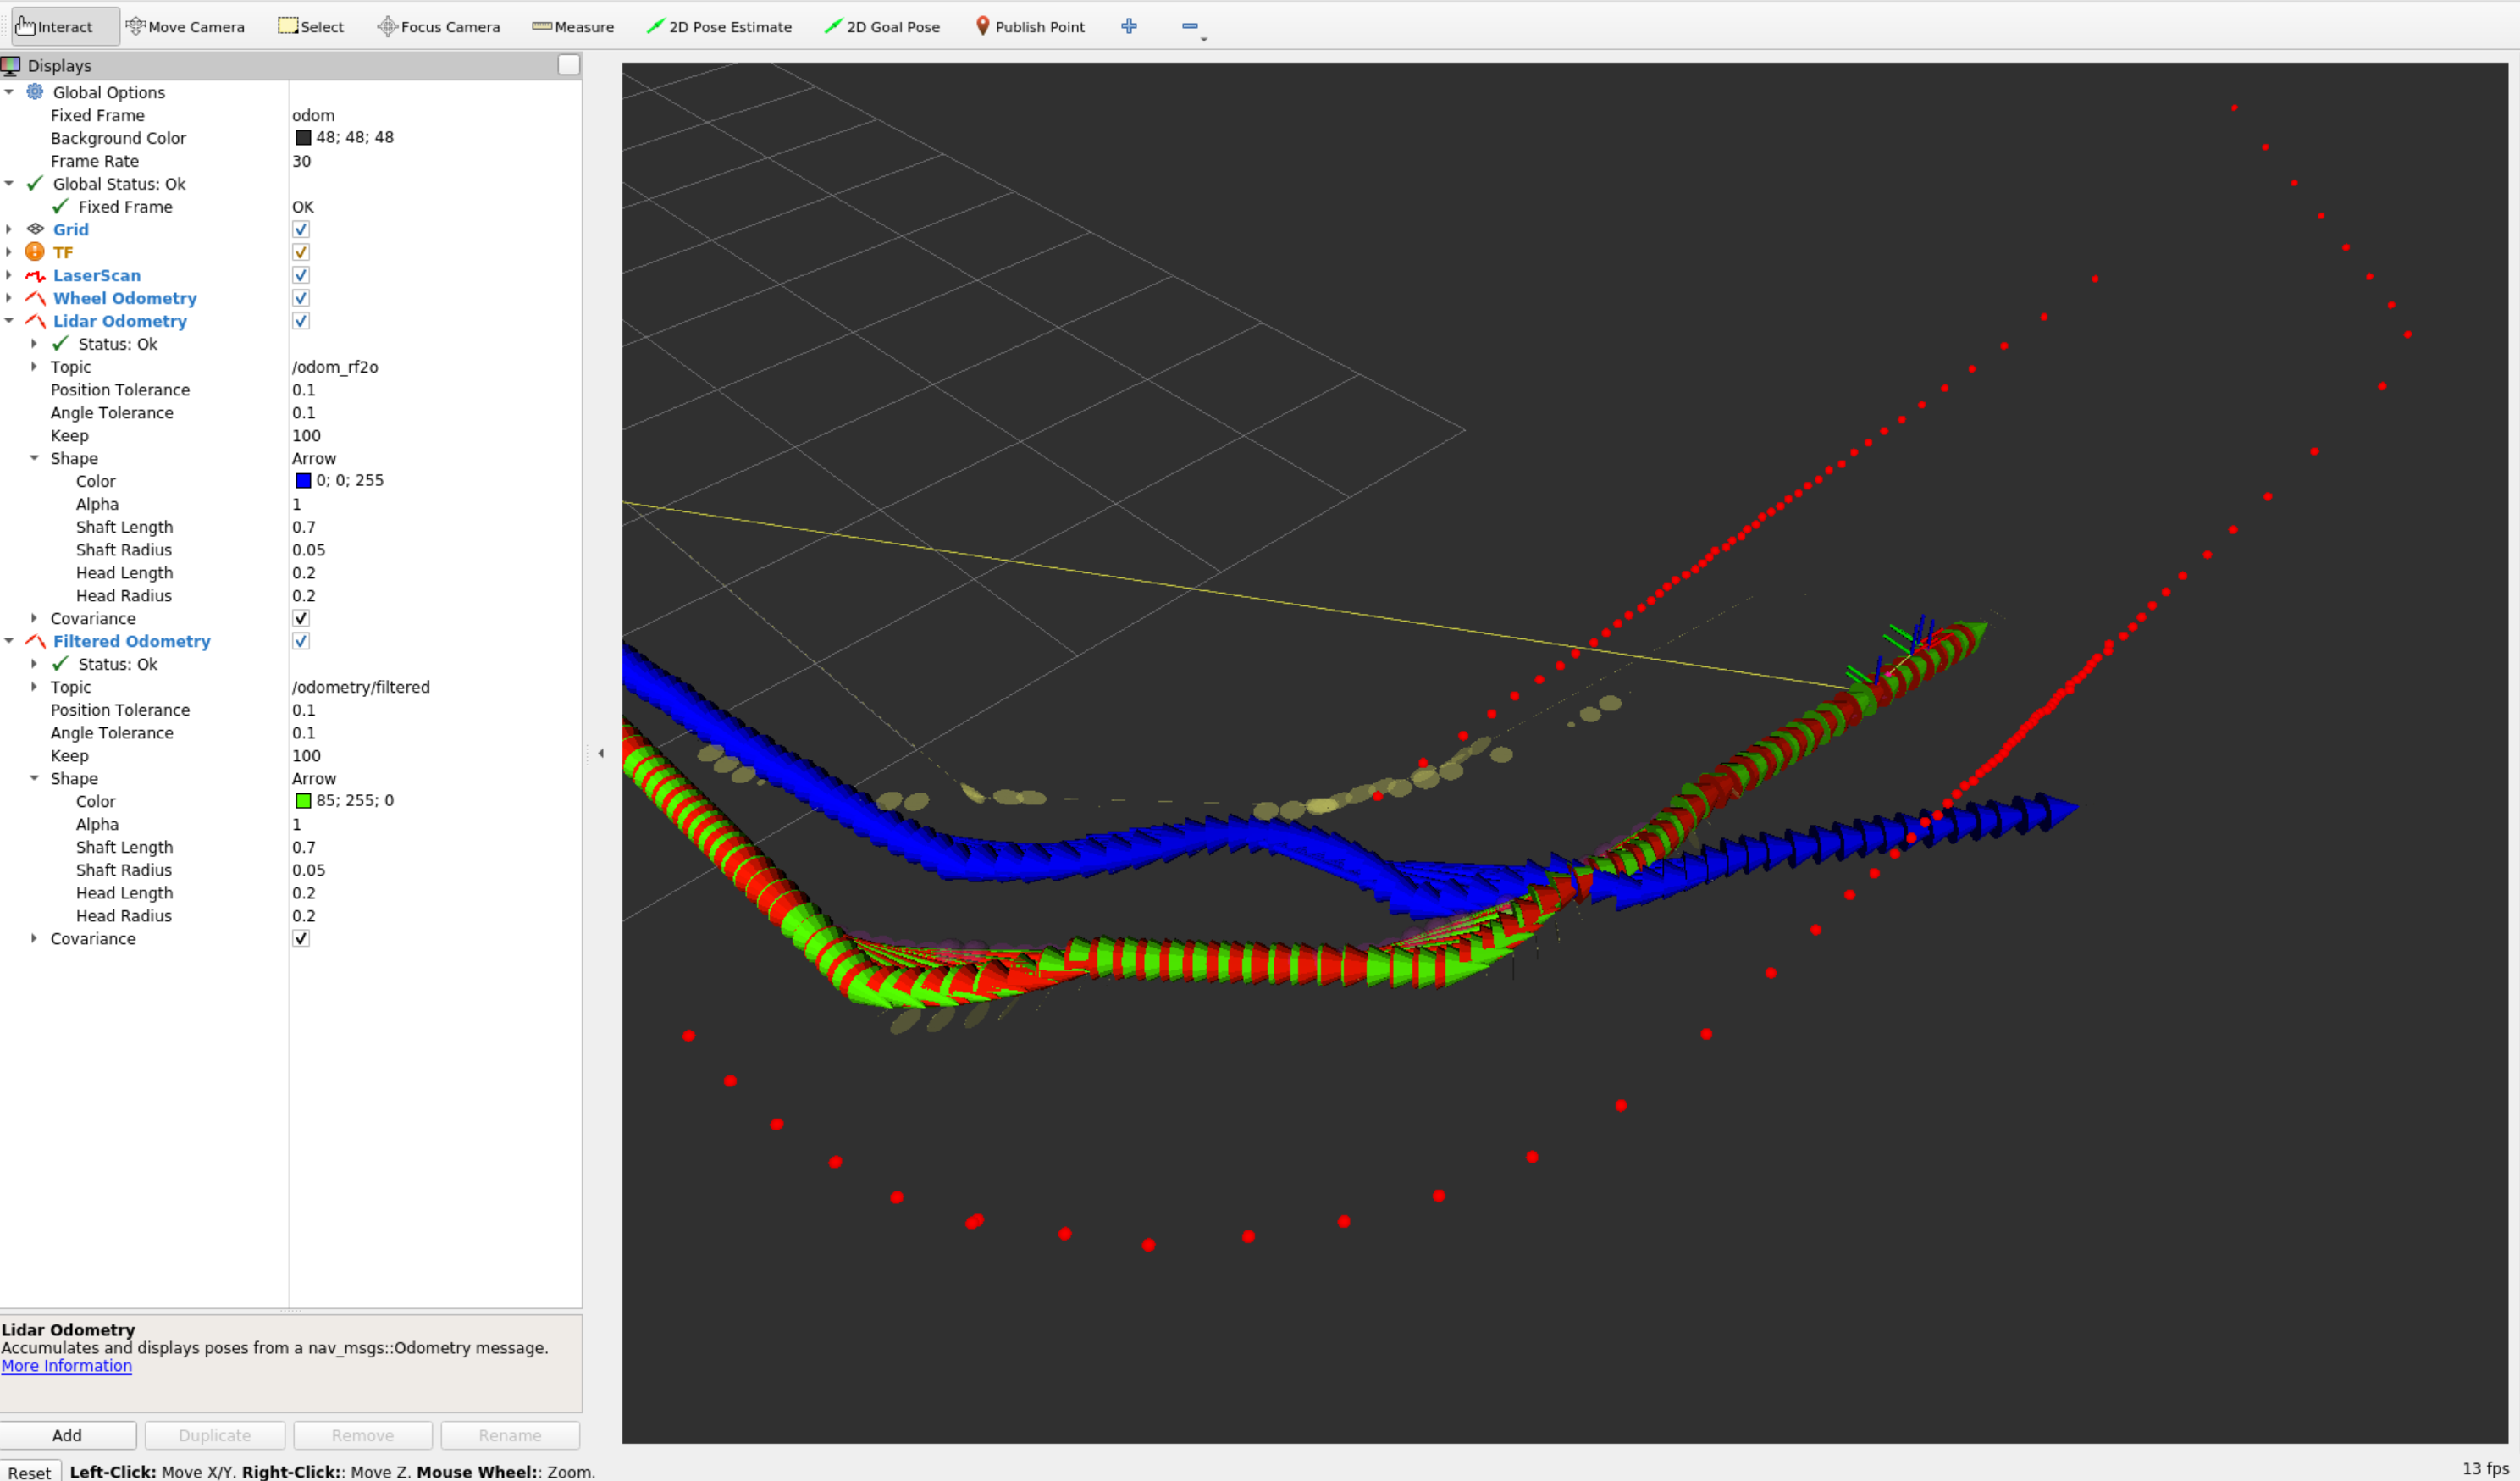Select the 2D Pose Estimate tool

tap(719, 27)
